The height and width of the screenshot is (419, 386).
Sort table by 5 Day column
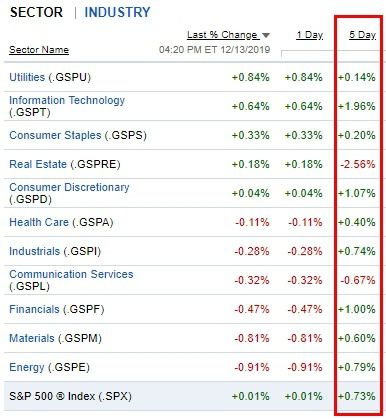(x=362, y=35)
